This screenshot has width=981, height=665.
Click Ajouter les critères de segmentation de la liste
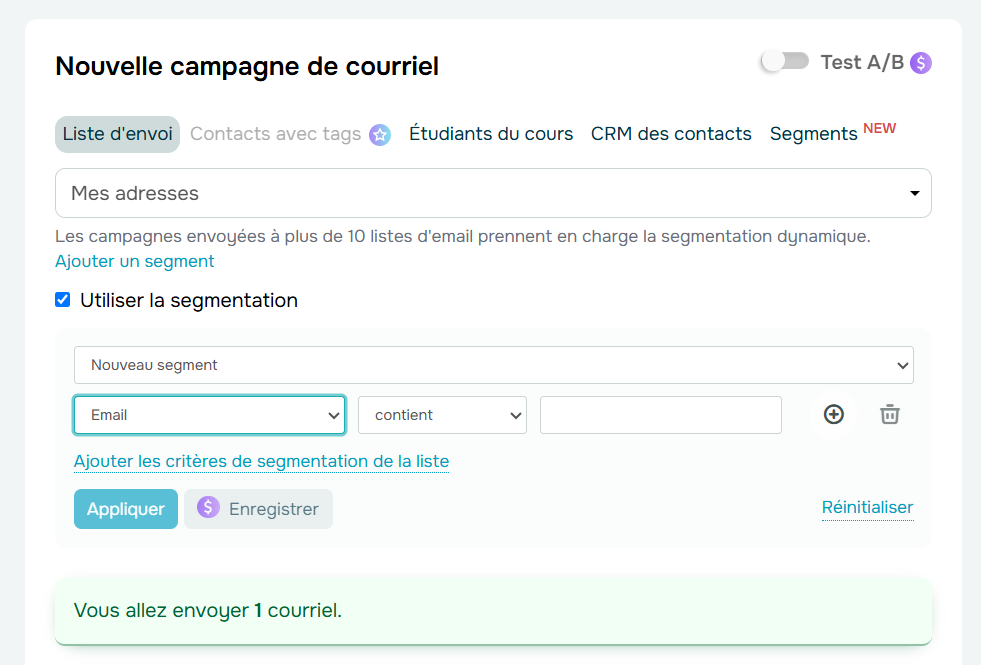(x=261, y=461)
